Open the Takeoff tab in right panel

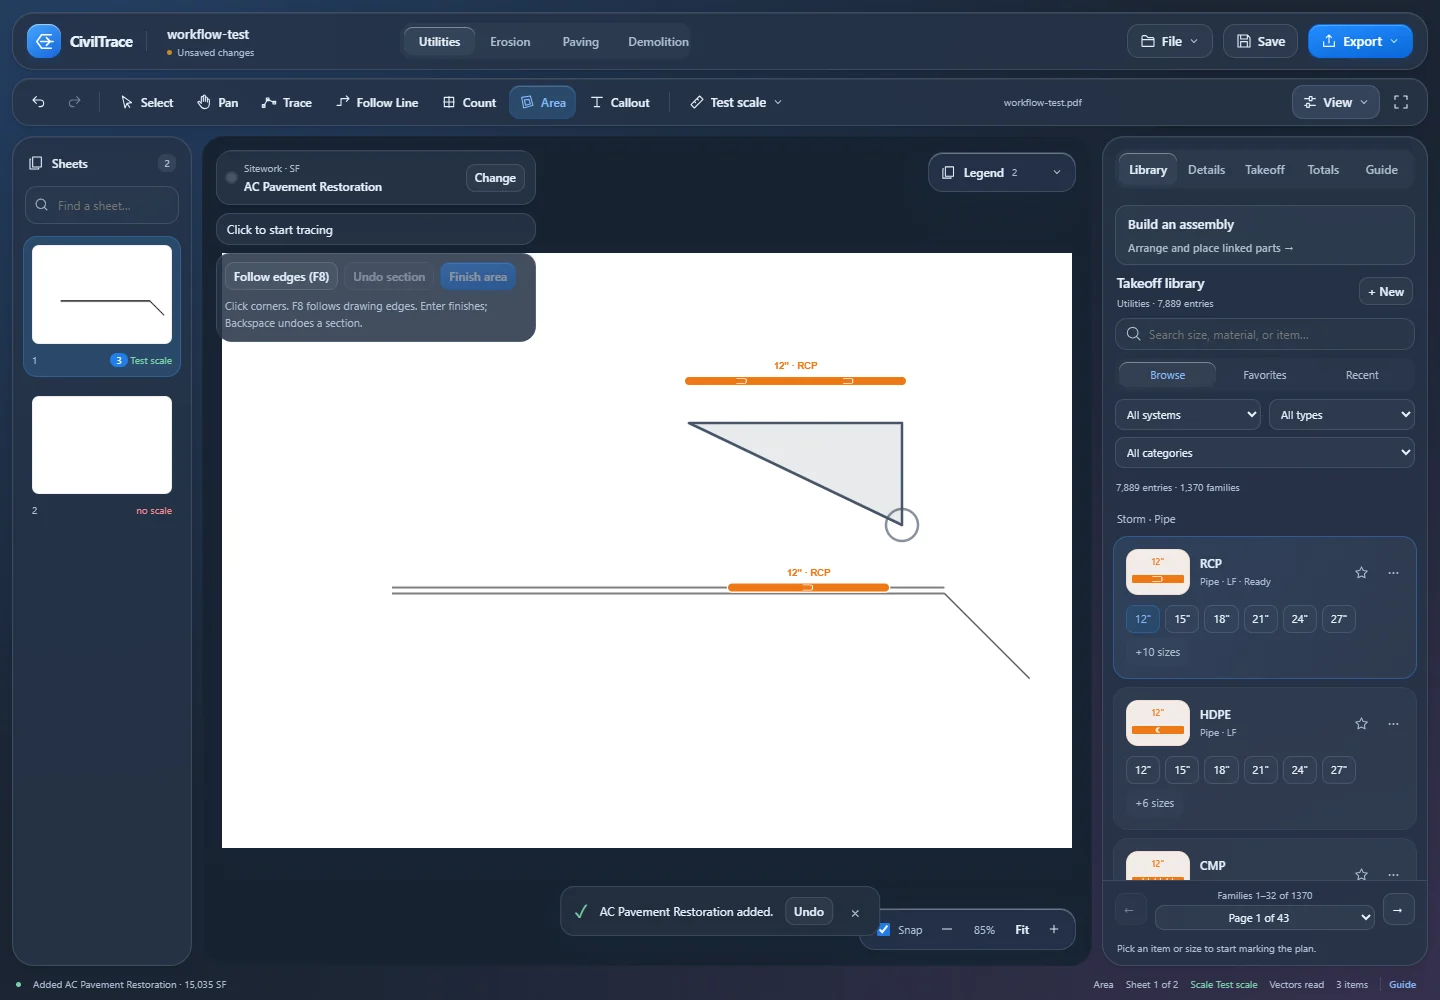point(1264,170)
